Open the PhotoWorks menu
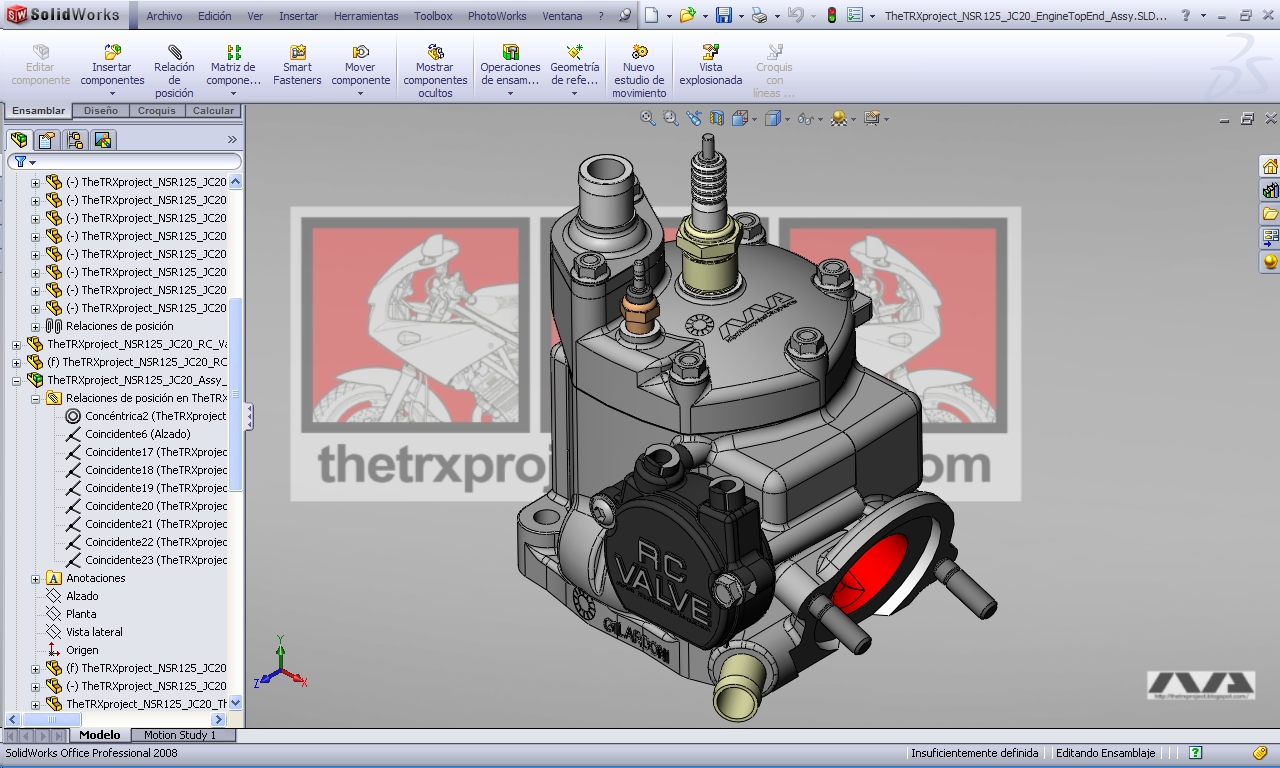The image size is (1280, 768). coord(497,16)
